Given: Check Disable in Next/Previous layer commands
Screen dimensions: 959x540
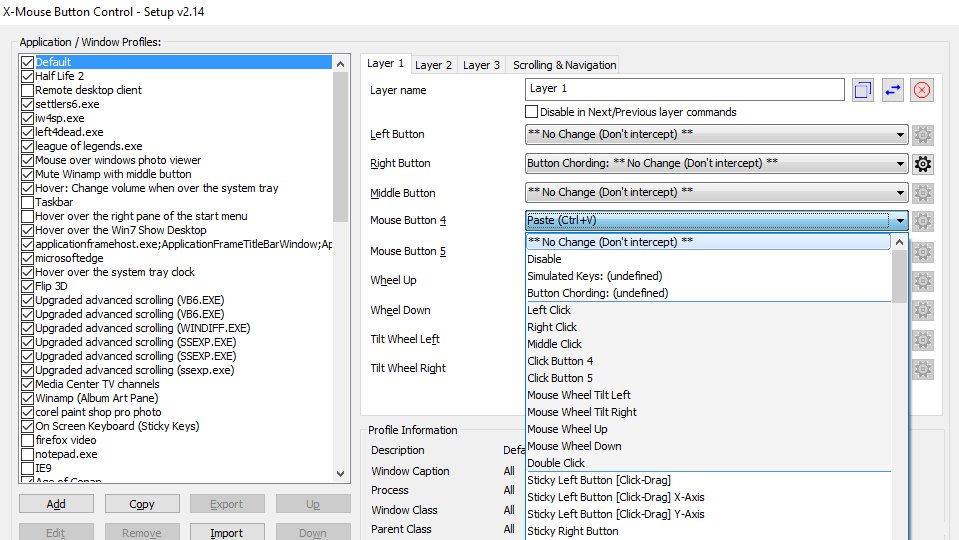Looking at the screenshot, I should (x=531, y=112).
